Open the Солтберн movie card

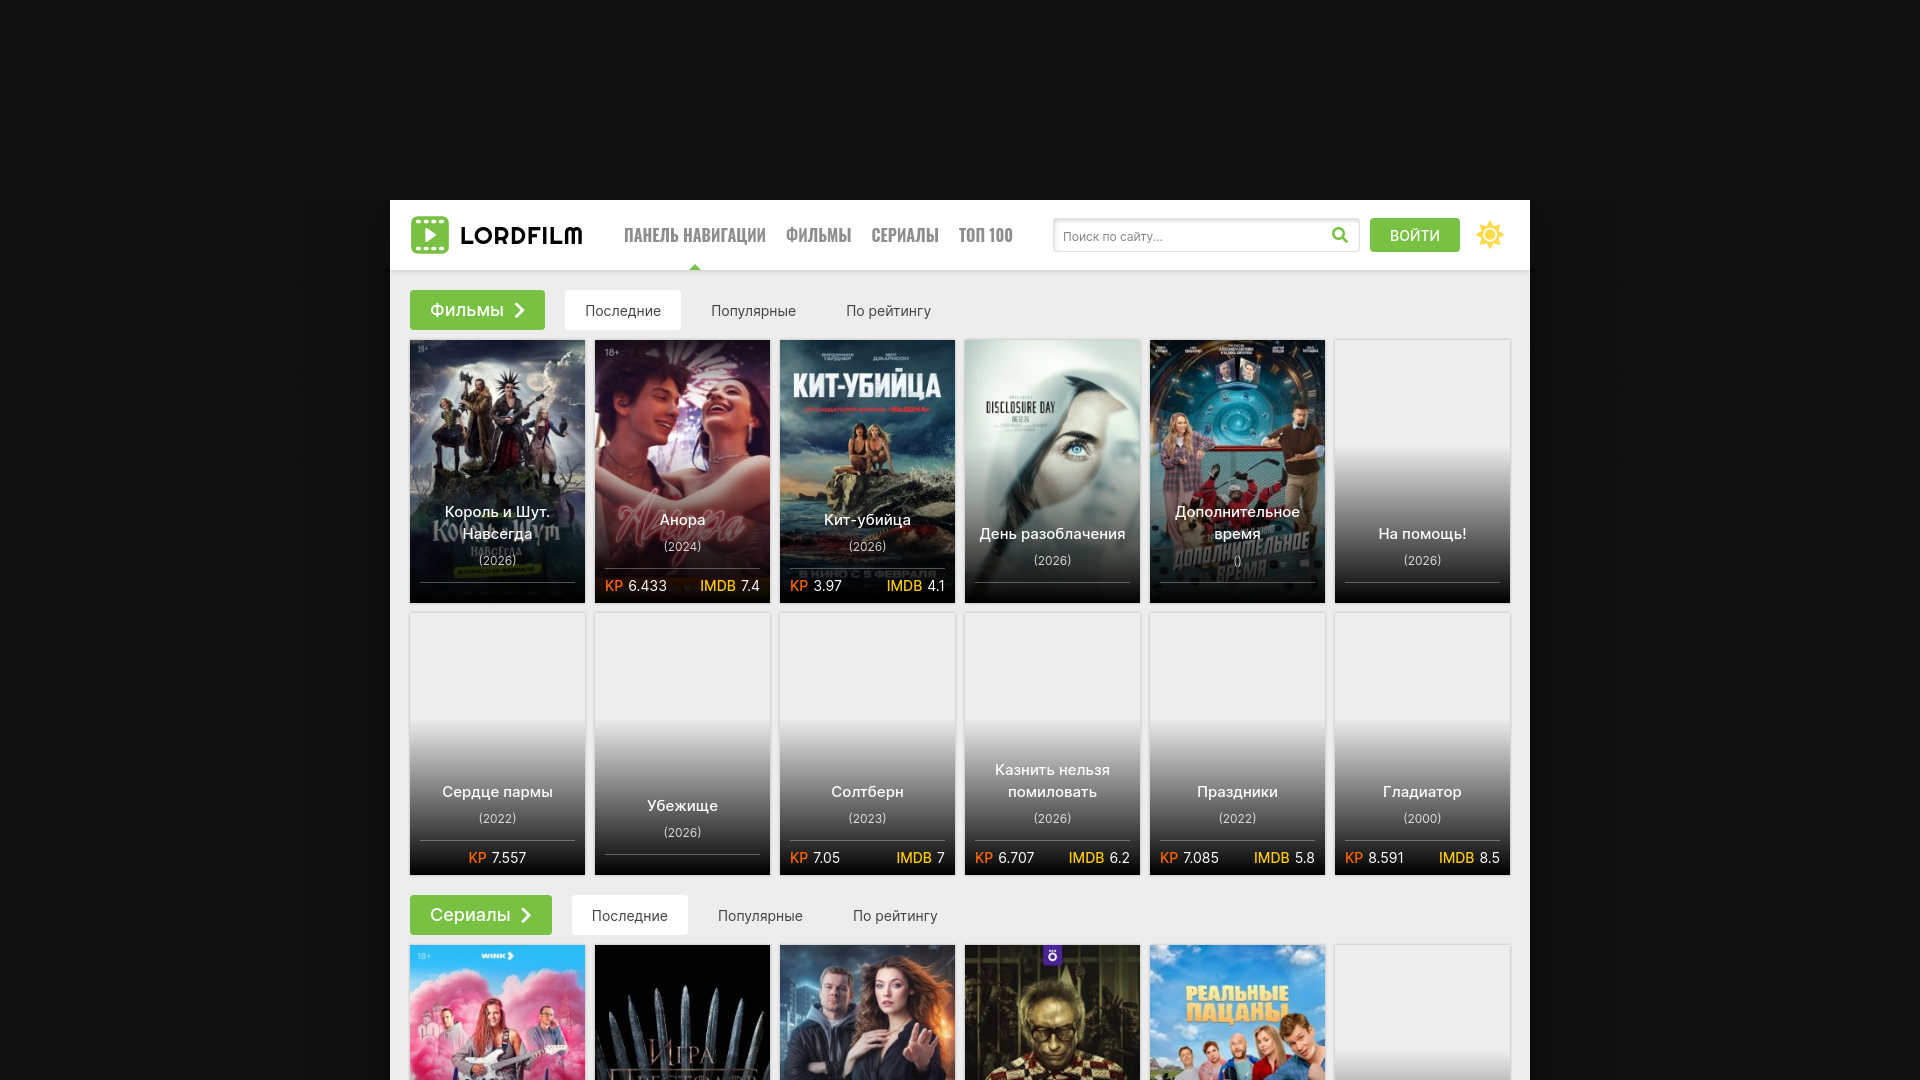point(867,744)
